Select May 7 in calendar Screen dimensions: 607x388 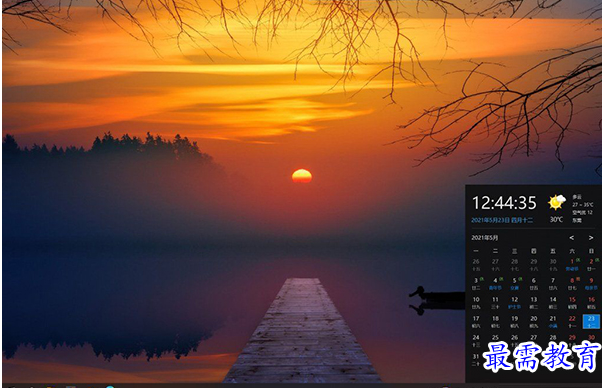[553, 283]
